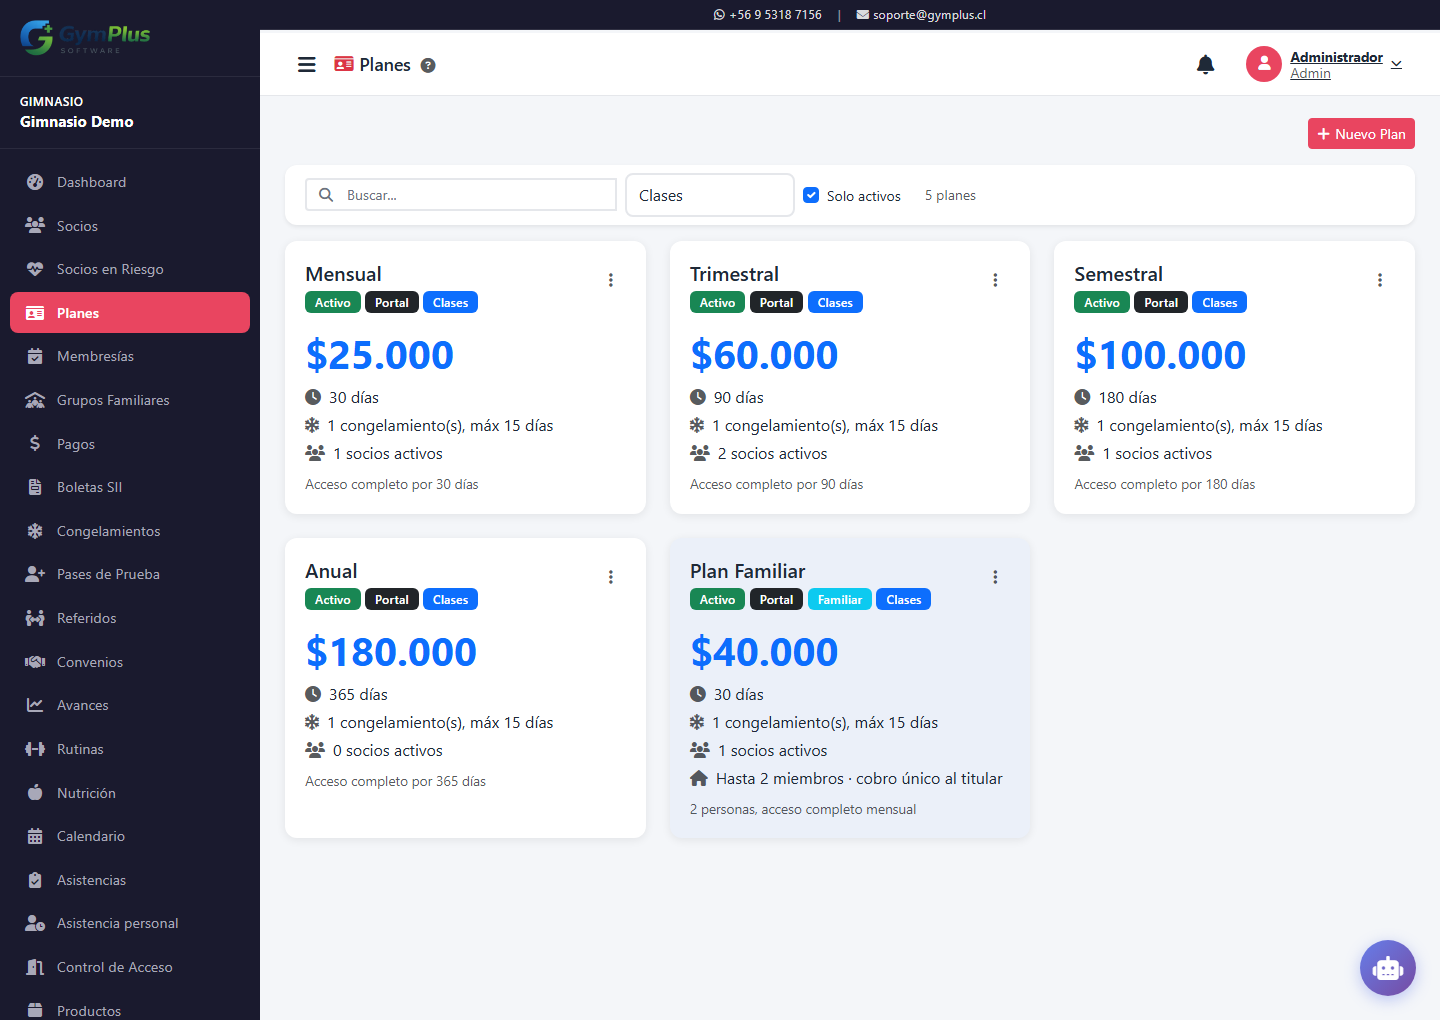Open the Clases filter dropdown

710,195
